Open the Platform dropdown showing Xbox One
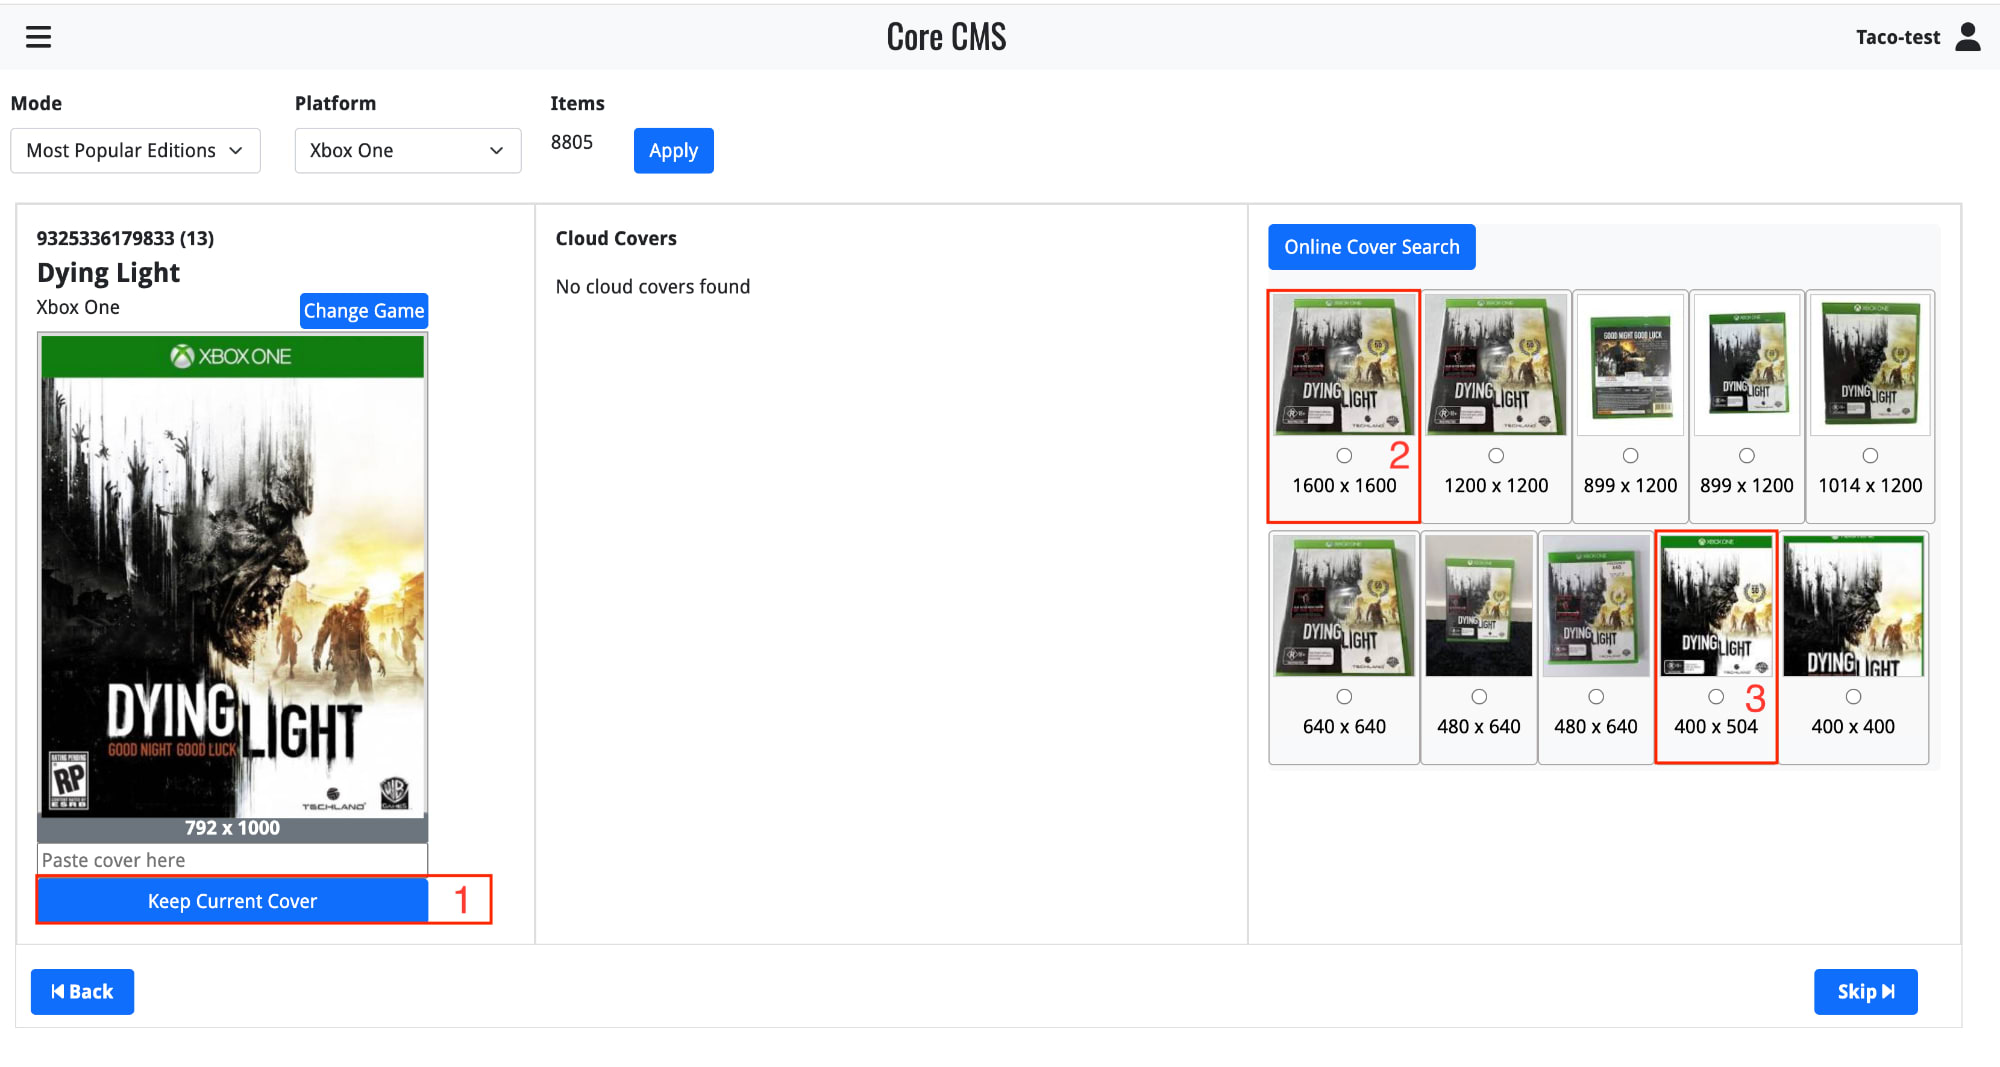Image resolution: width=2000 pixels, height=1067 pixels. point(407,150)
